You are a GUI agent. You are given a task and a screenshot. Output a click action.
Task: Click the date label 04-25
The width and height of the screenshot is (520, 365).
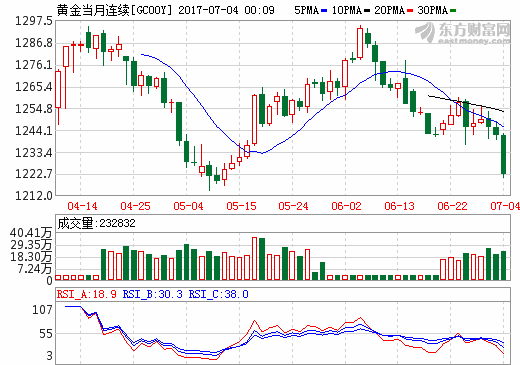click(x=135, y=206)
